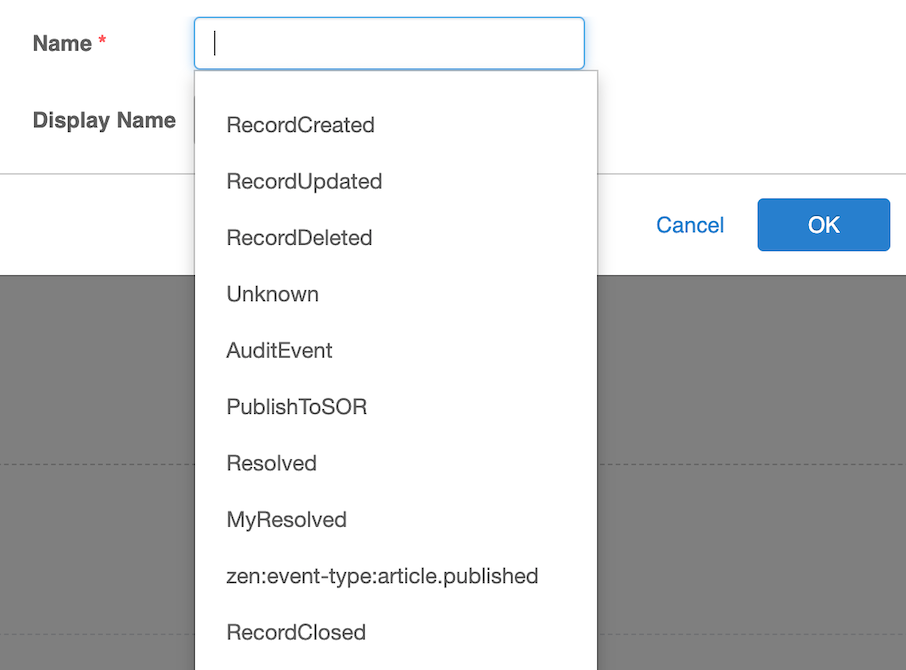Confirm with the blue OK button

pyautogui.click(x=823, y=225)
